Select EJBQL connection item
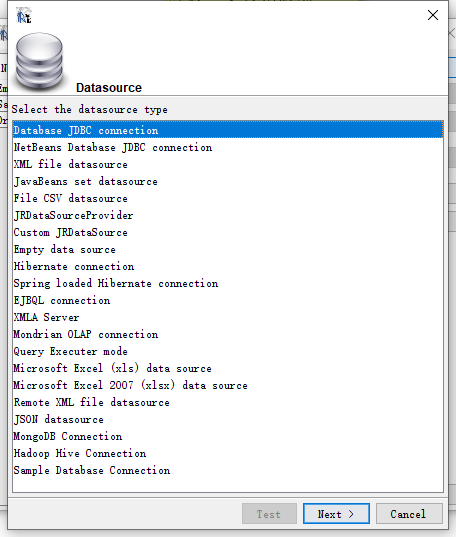The height and width of the screenshot is (537, 456). [228, 301]
